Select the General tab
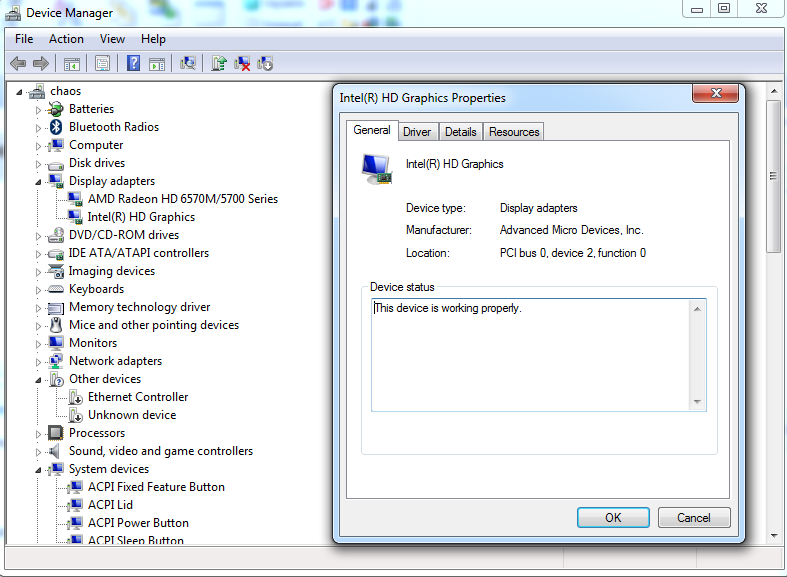Image resolution: width=787 pixels, height=577 pixels. pyautogui.click(x=372, y=130)
